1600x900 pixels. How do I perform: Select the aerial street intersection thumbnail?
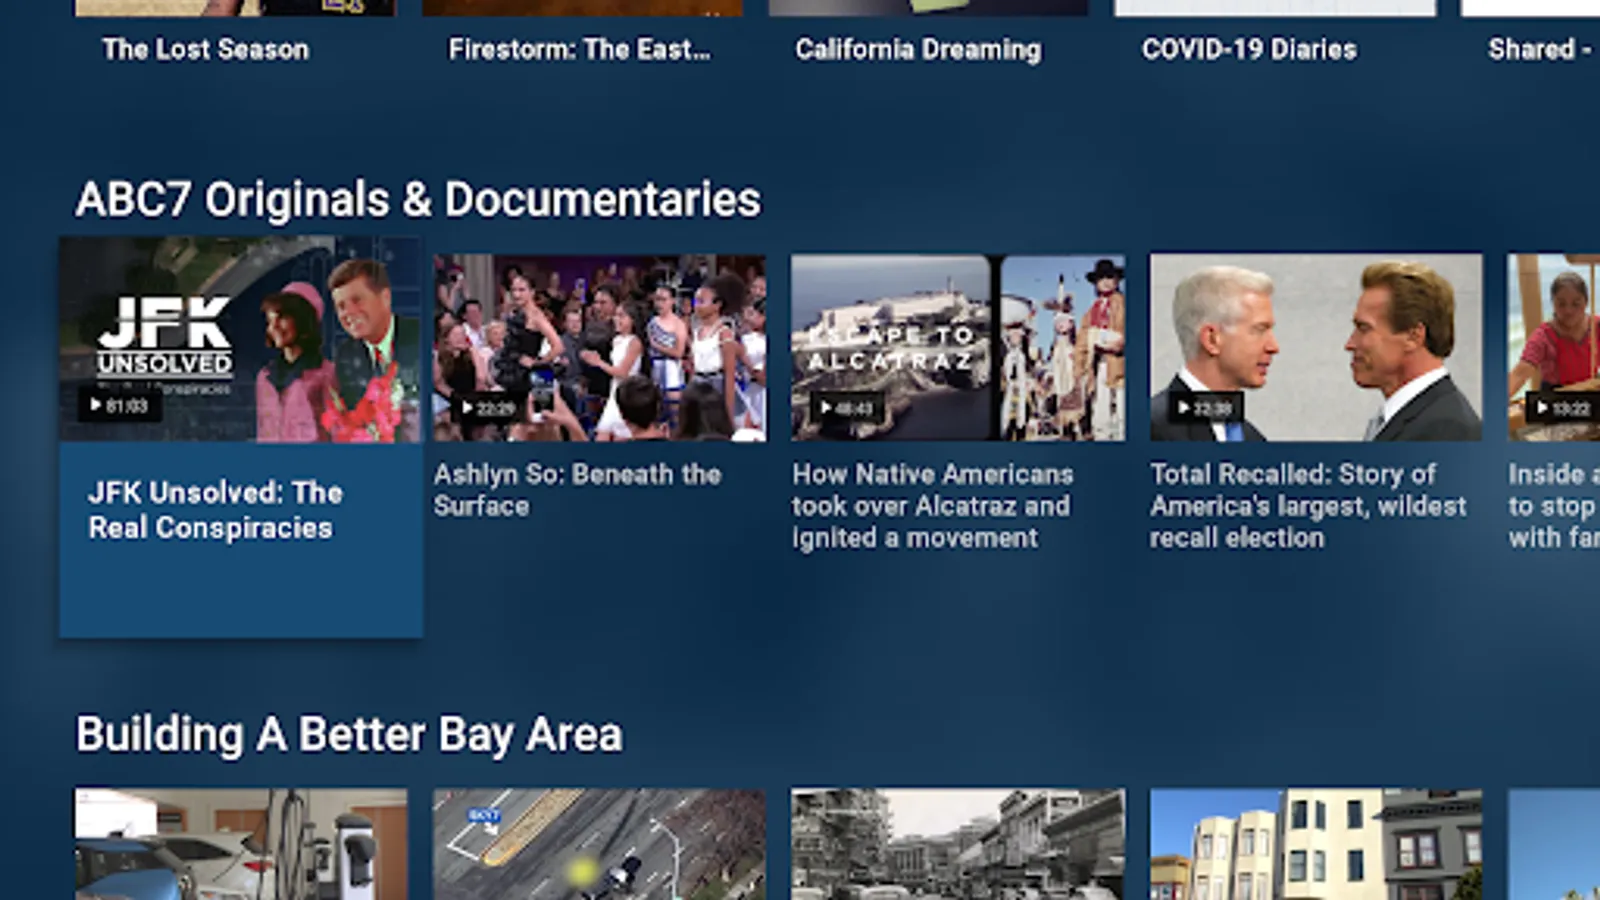tap(600, 844)
